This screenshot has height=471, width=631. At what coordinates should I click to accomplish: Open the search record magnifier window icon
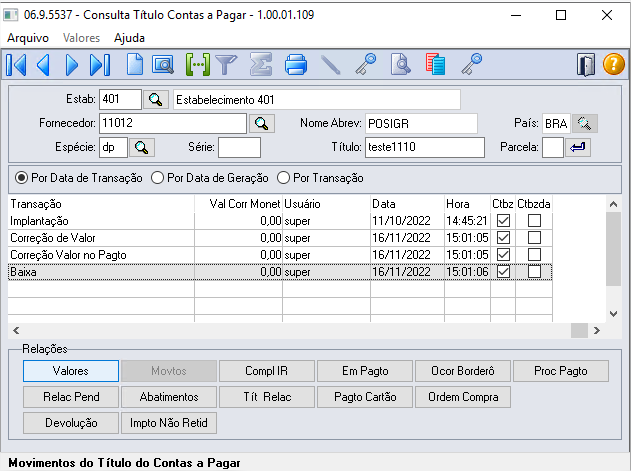(x=163, y=64)
